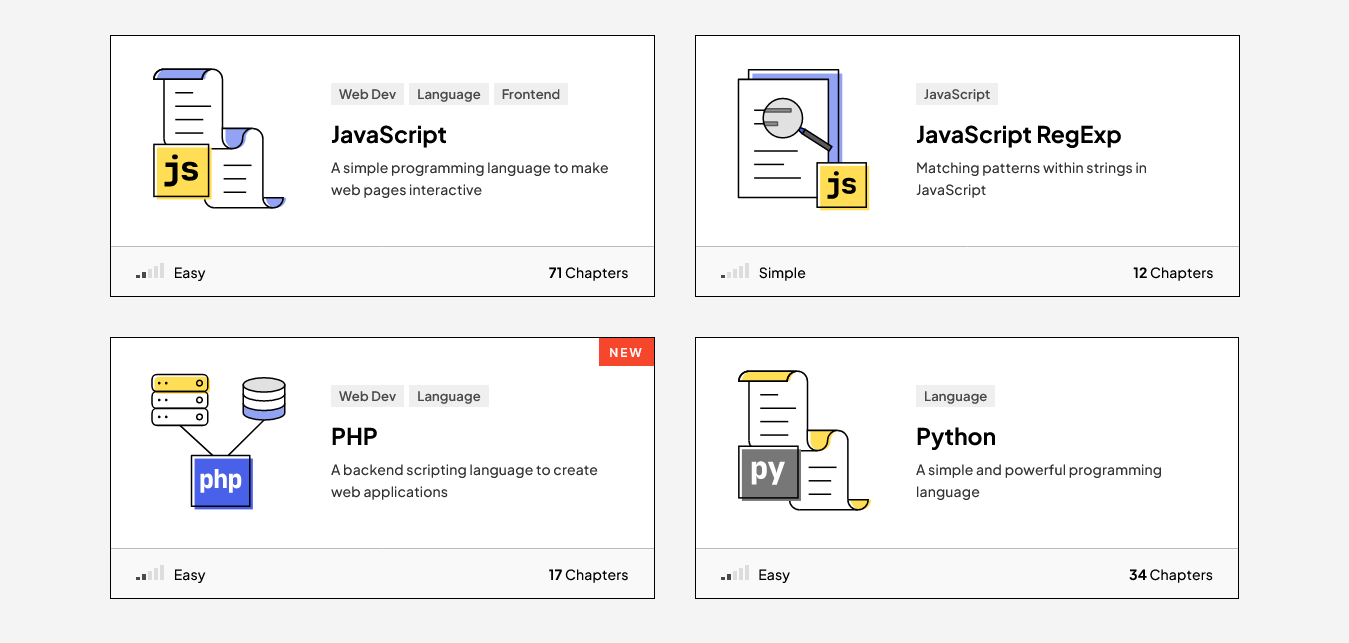Viewport: 1349px width, 643px height.
Task: Select the Web Dev tag on JavaScript card
Action: (367, 94)
